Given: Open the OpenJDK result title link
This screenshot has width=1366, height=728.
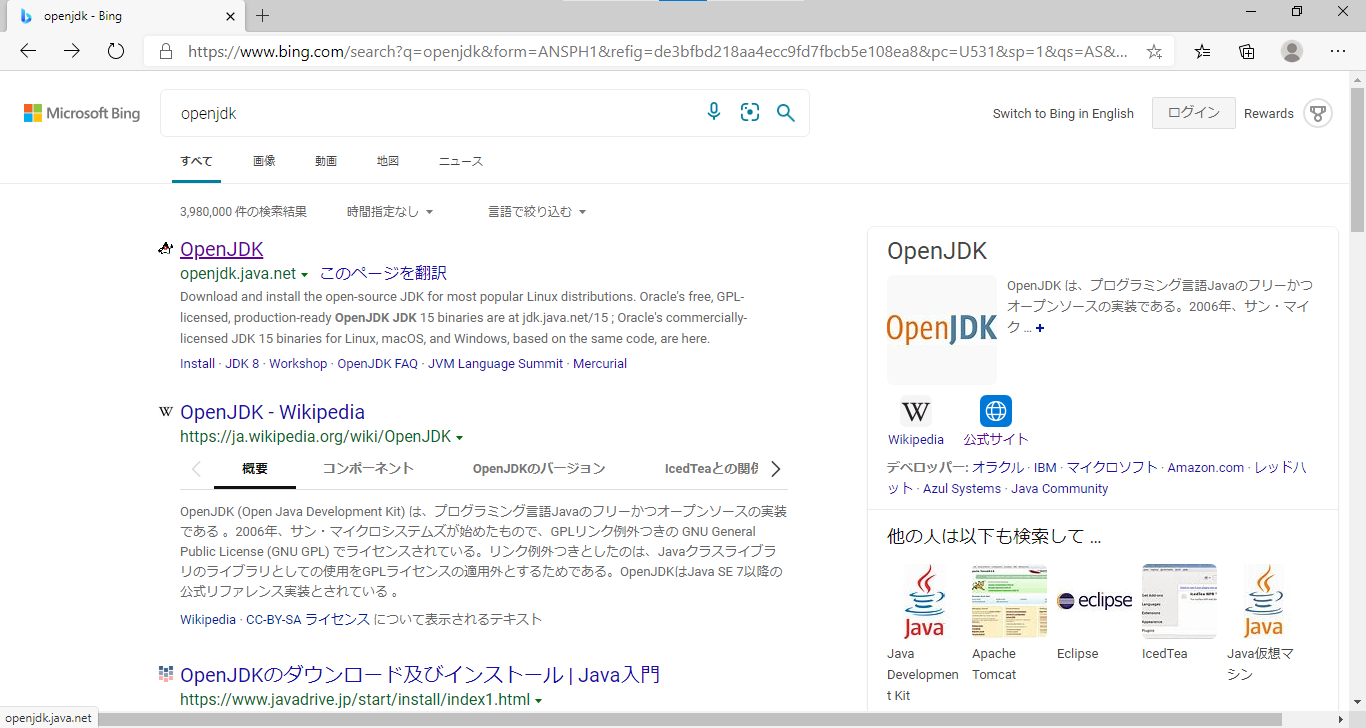Looking at the screenshot, I should (222, 249).
